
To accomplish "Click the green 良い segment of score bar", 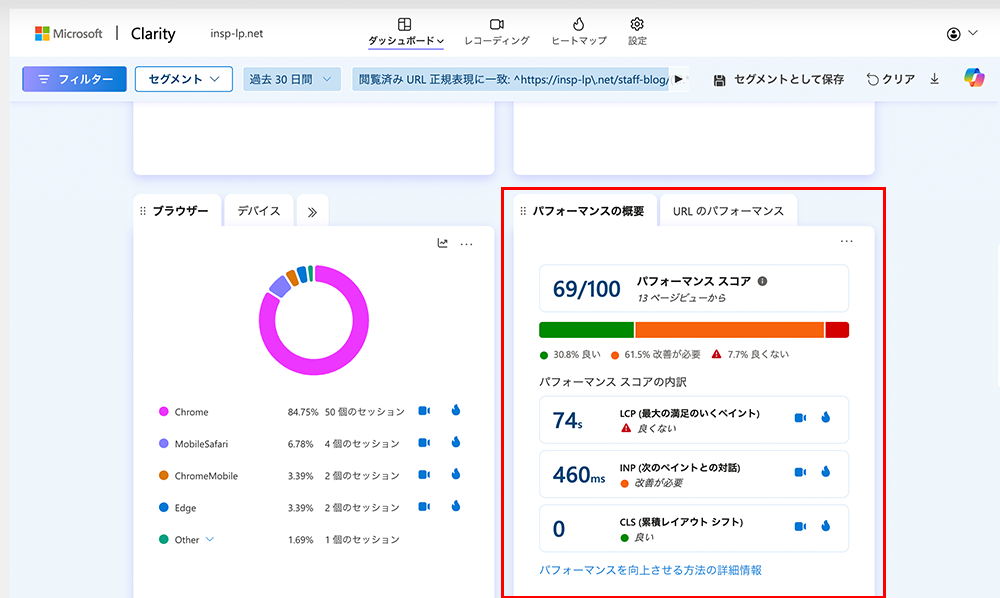I will click(x=586, y=330).
